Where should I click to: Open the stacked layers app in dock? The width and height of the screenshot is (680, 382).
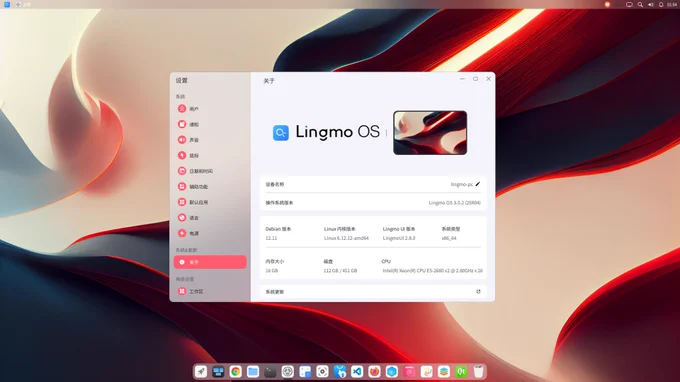(x=444, y=372)
